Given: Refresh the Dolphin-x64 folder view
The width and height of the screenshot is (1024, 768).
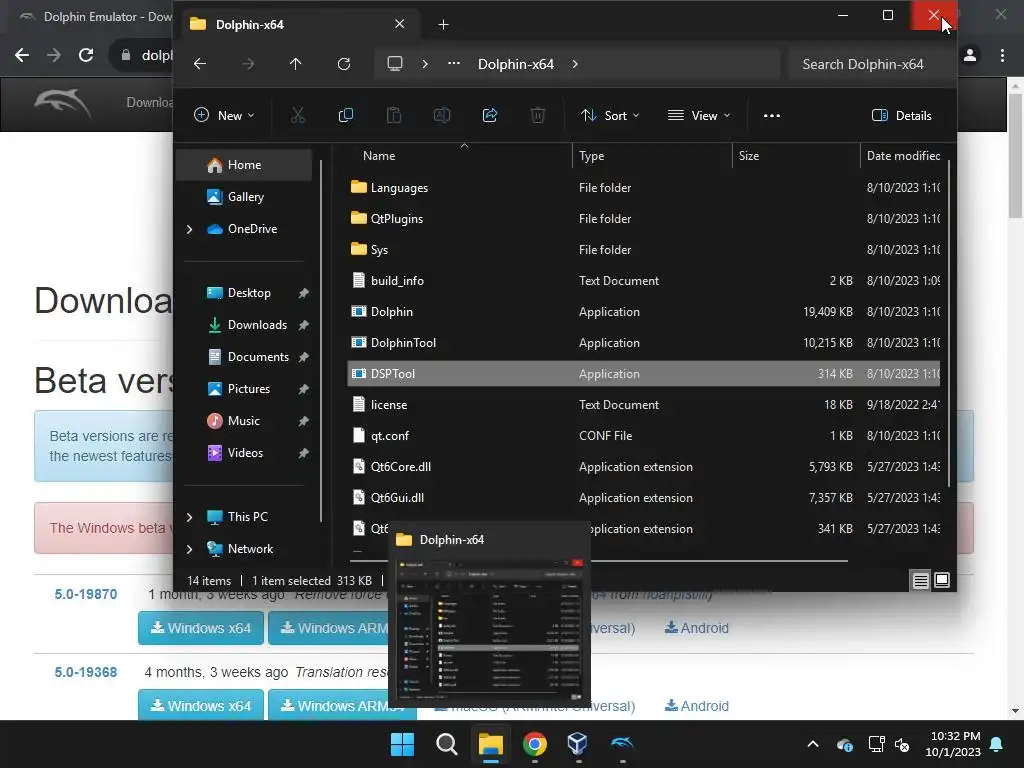Looking at the screenshot, I should [x=344, y=64].
